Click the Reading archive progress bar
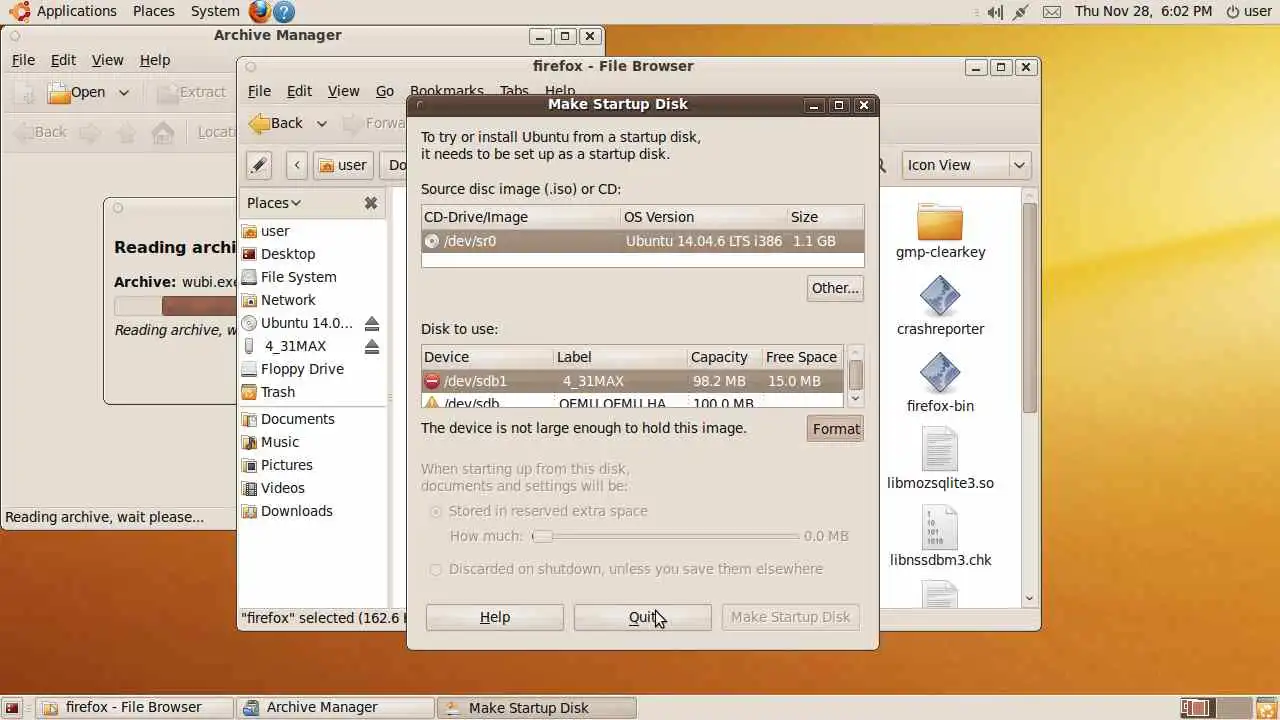 click(x=175, y=306)
